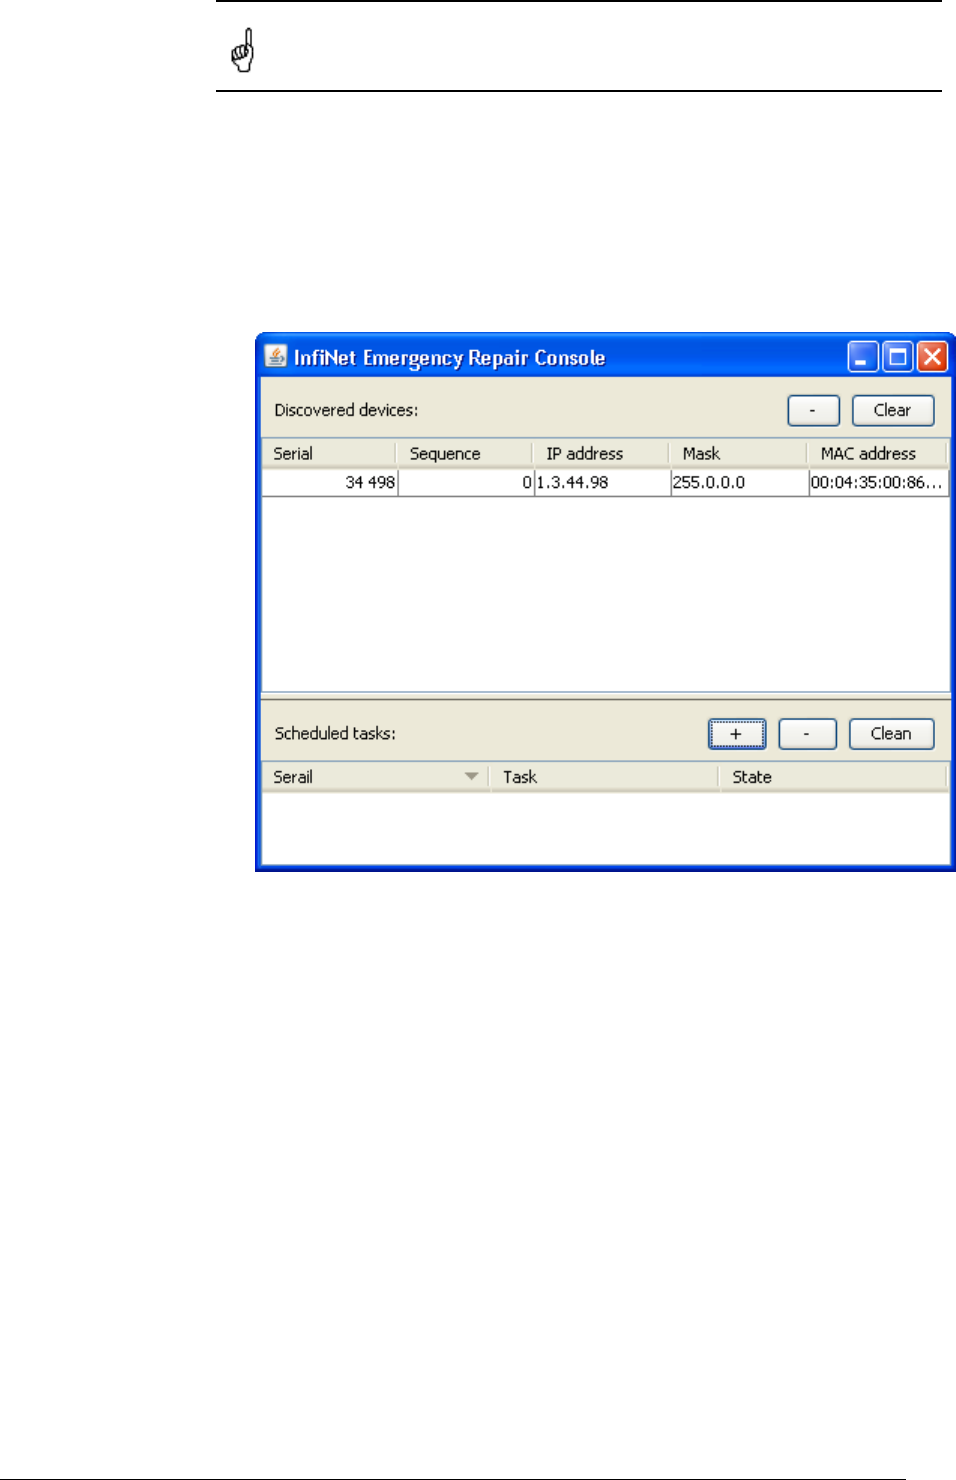Image resolution: width=956 pixels, height=1480 pixels.
Task: Click the Clear button for discovered devices
Action: tap(893, 411)
